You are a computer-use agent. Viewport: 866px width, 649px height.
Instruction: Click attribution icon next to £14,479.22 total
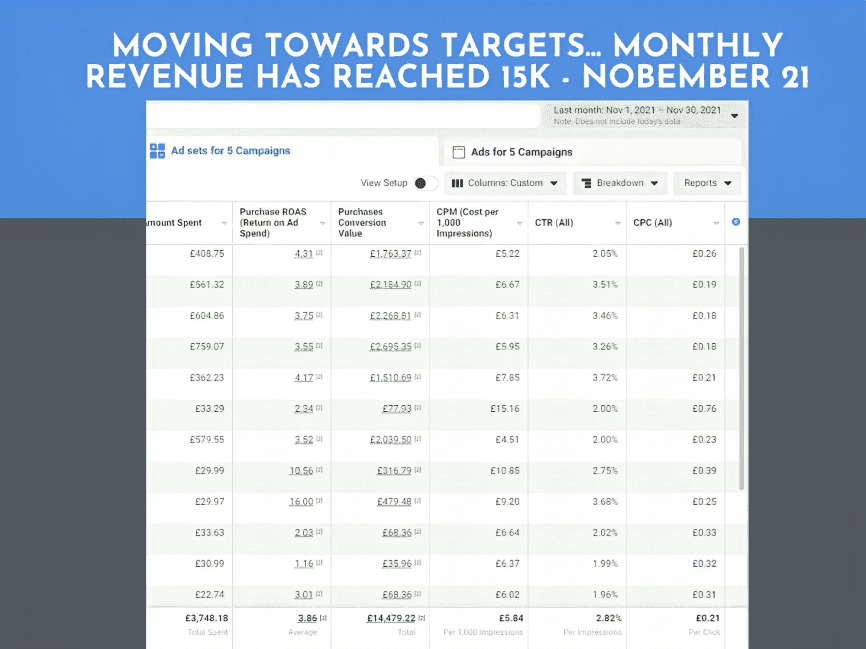419,619
